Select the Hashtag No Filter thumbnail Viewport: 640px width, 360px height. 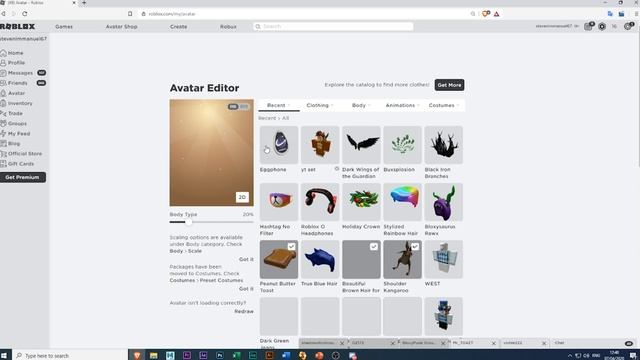tap(279, 202)
